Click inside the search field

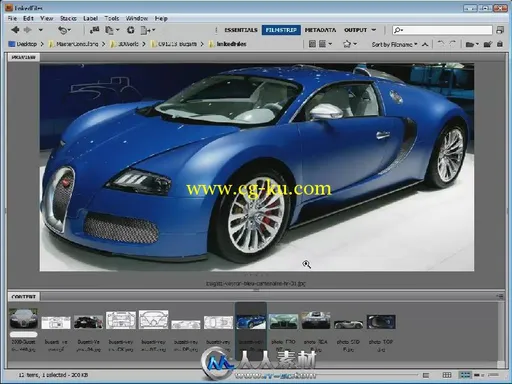pos(442,30)
